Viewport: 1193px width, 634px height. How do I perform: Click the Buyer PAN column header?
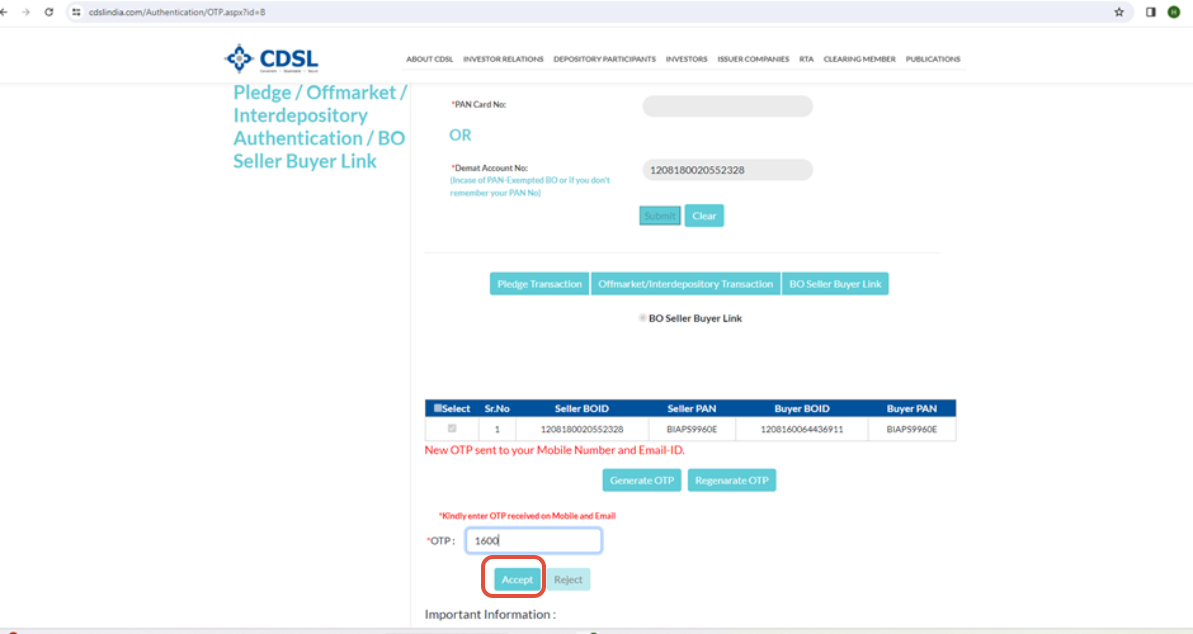911,409
